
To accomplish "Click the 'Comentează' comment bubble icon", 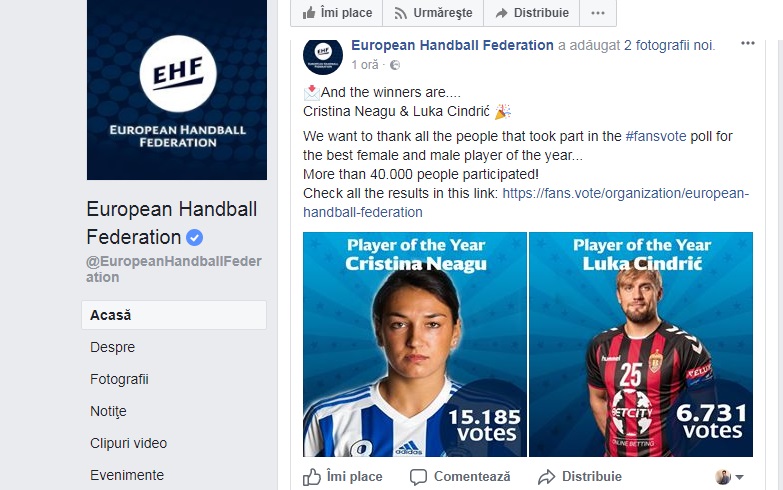I will click(x=418, y=477).
